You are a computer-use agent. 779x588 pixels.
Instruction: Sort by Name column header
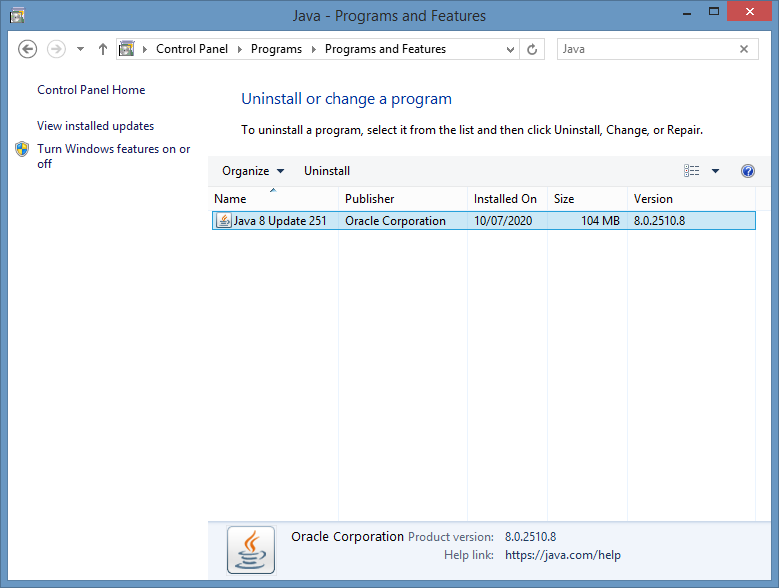(273, 199)
